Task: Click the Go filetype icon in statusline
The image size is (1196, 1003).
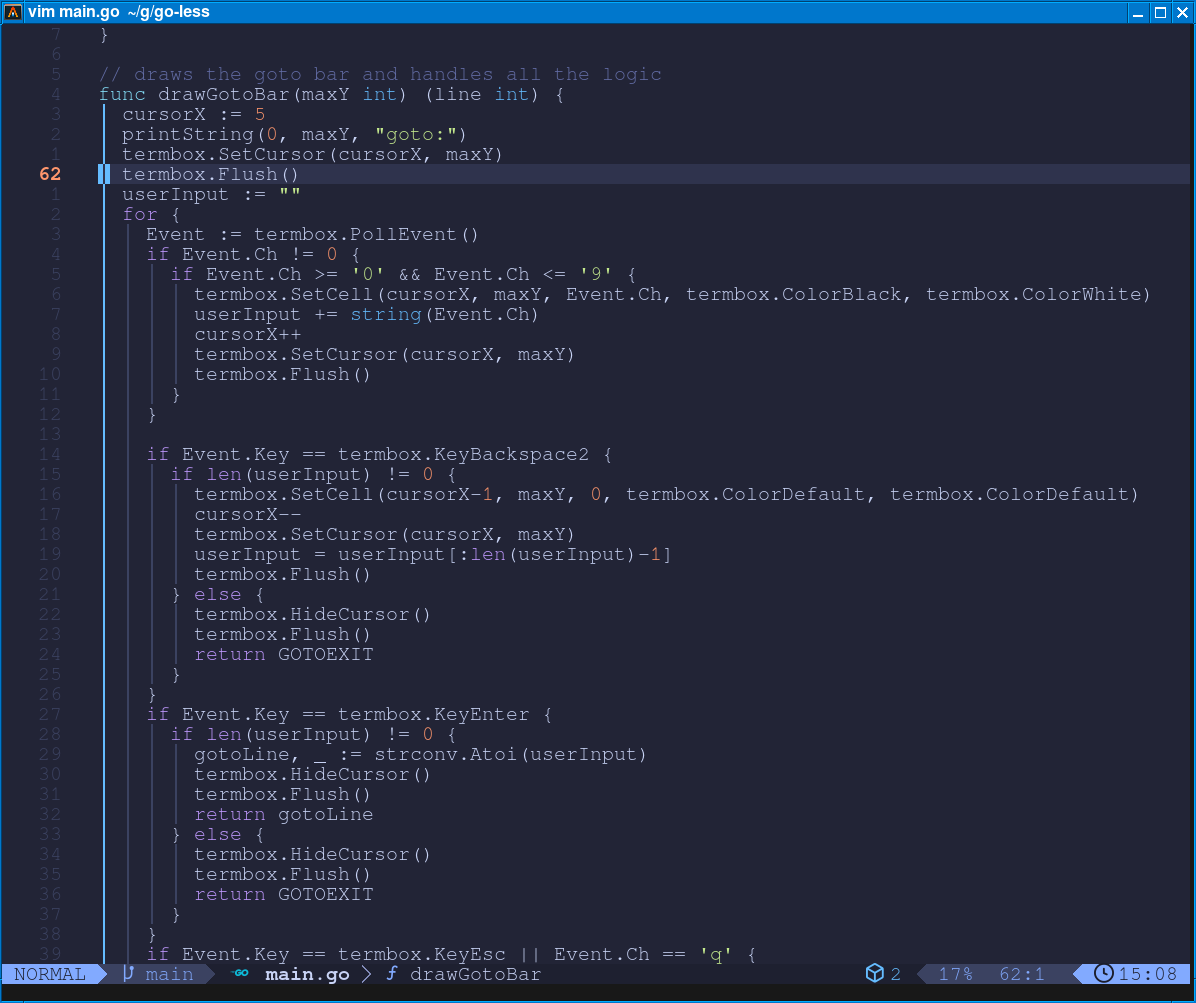Action: click(240, 974)
